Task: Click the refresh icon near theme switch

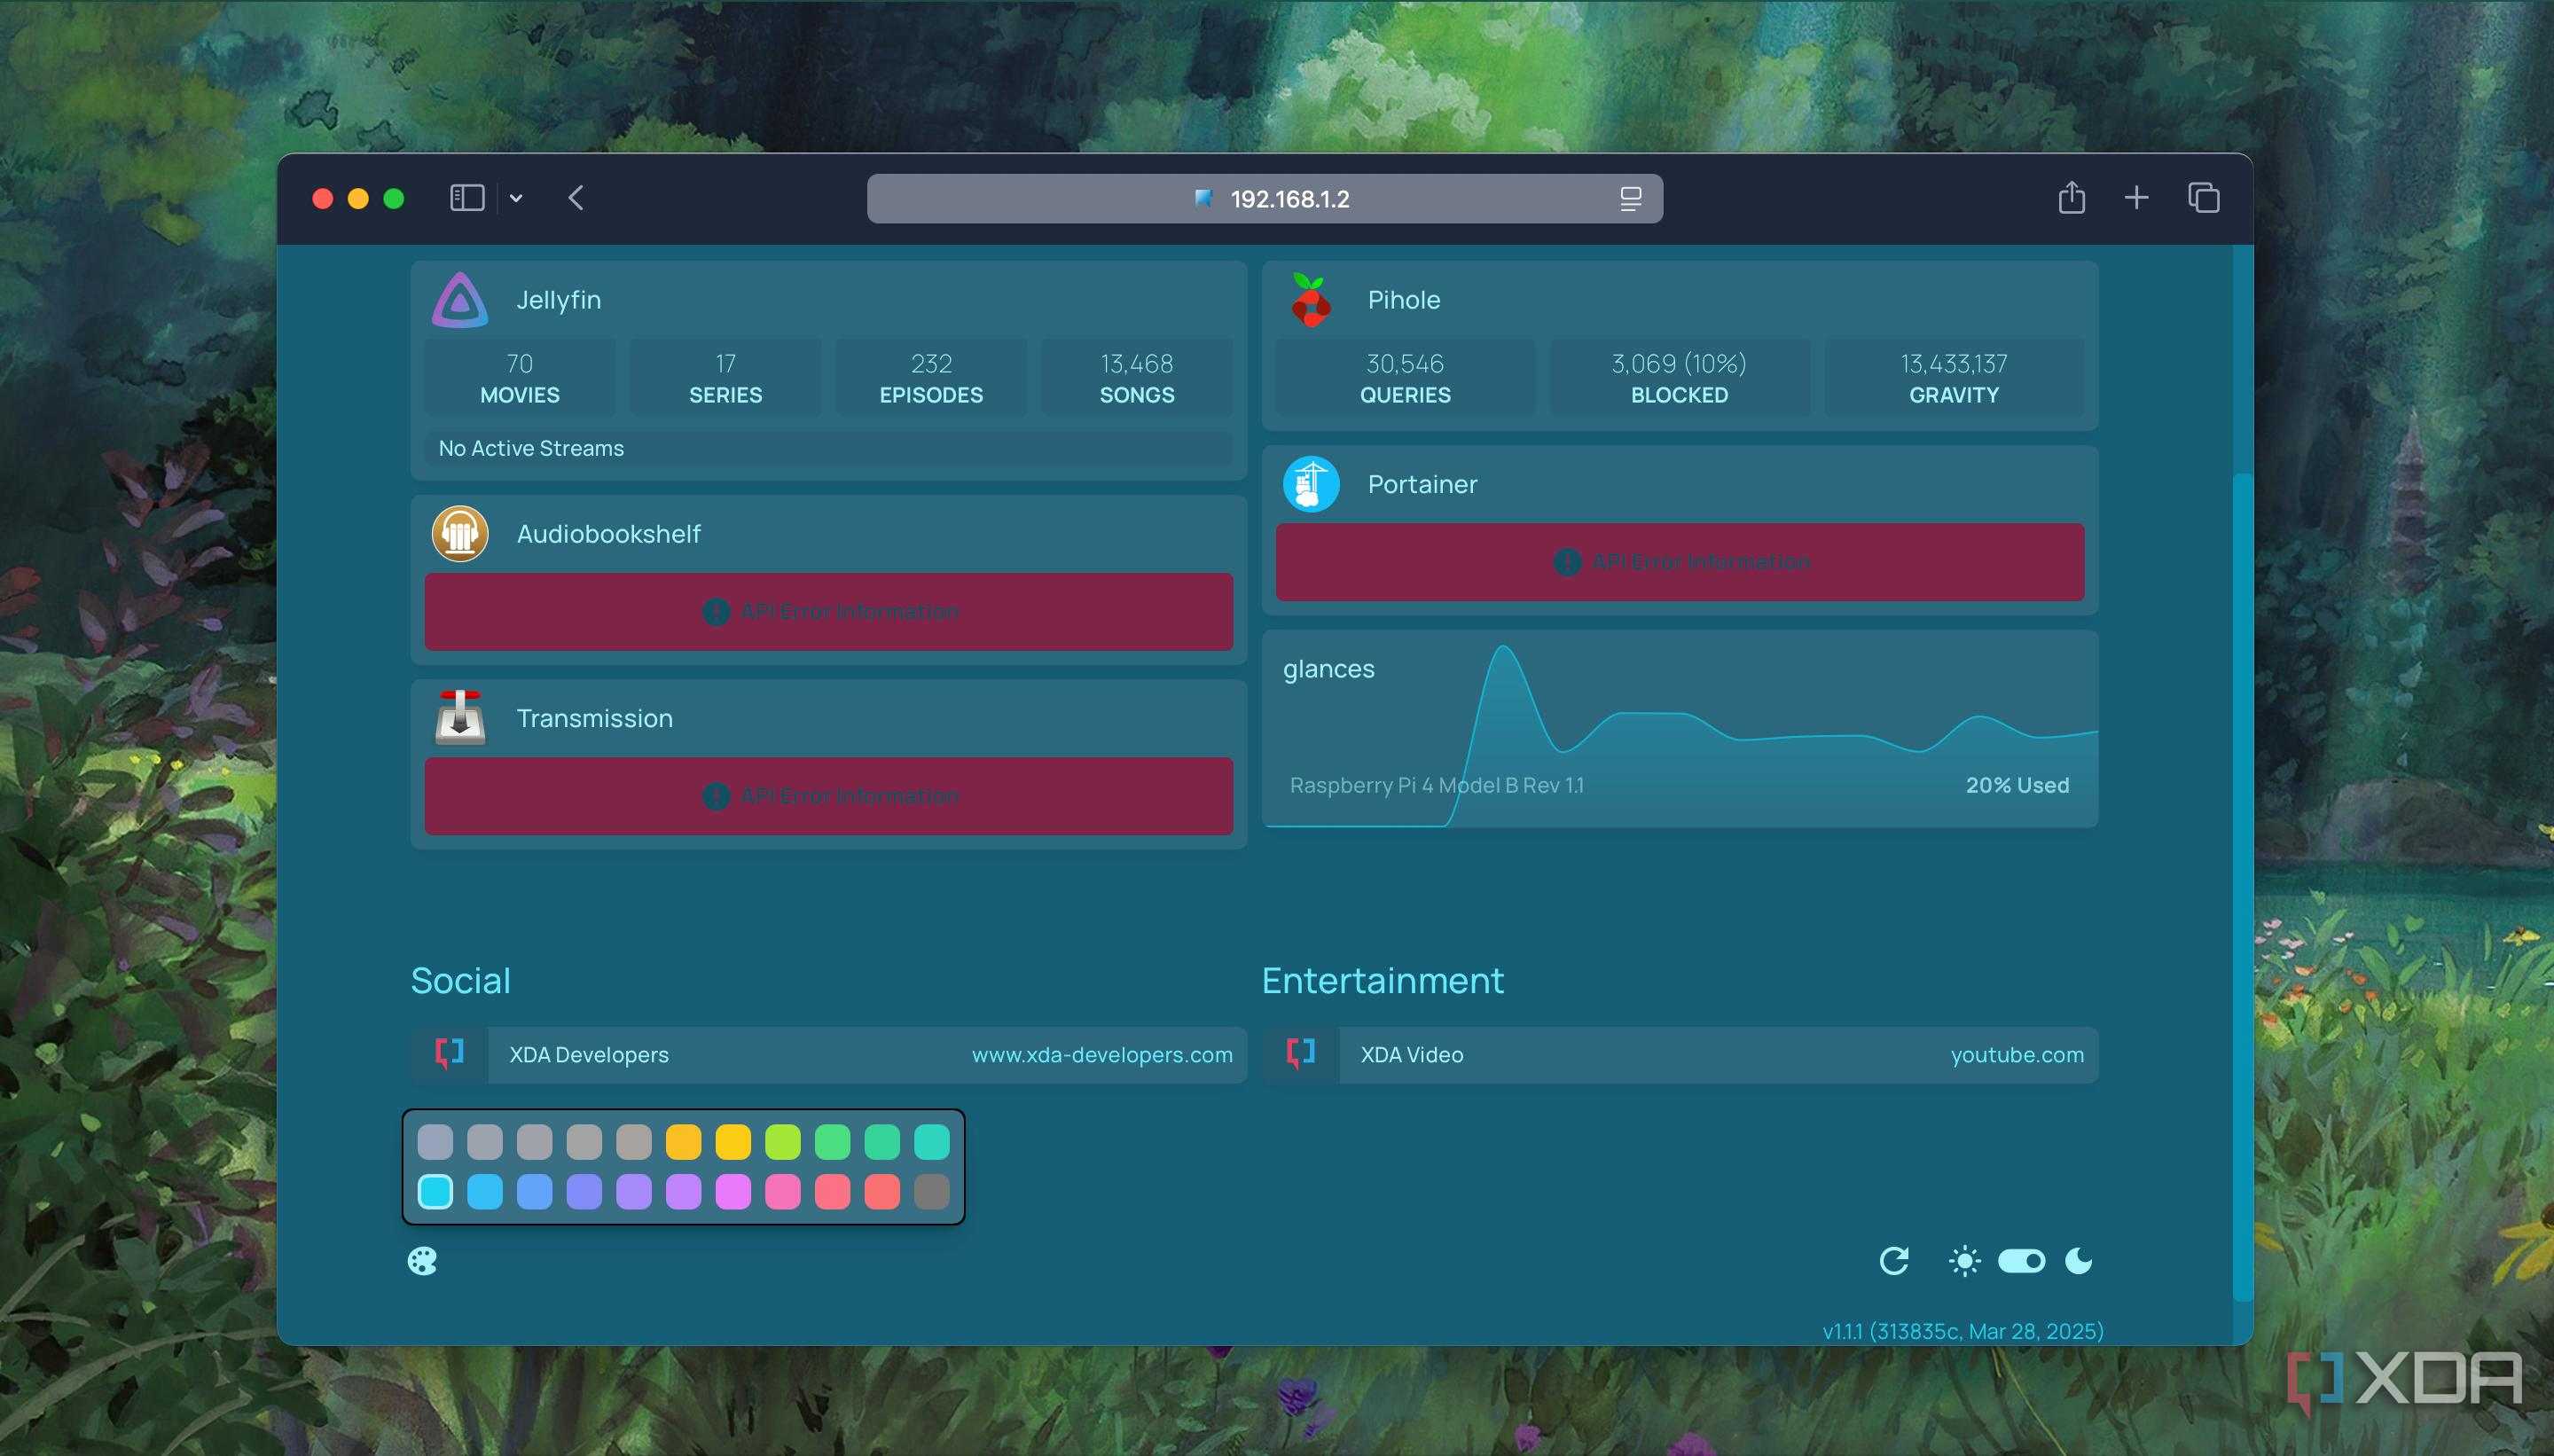Action: pyautogui.click(x=1894, y=1261)
